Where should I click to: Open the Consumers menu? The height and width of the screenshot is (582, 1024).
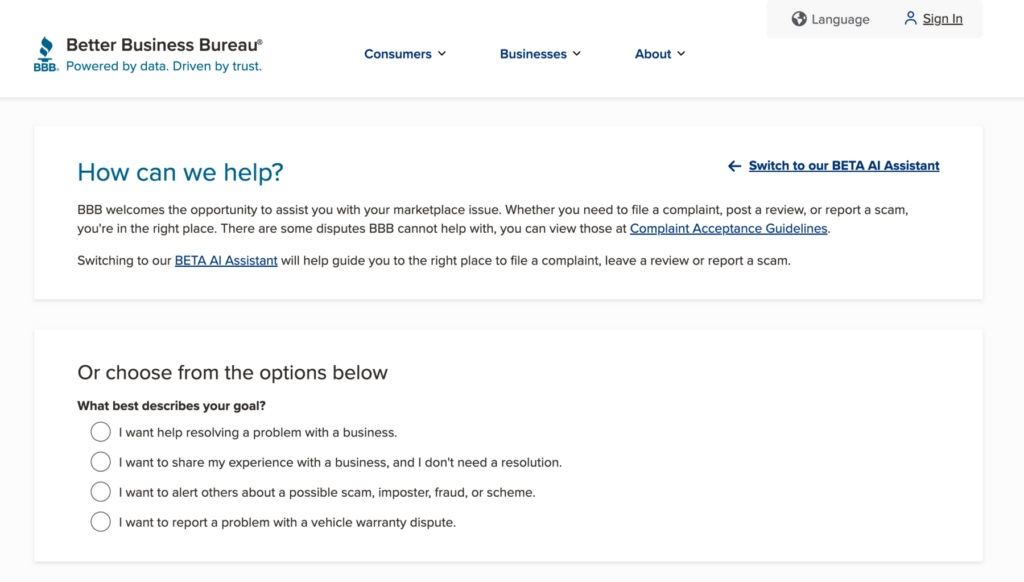pyautogui.click(x=398, y=54)
